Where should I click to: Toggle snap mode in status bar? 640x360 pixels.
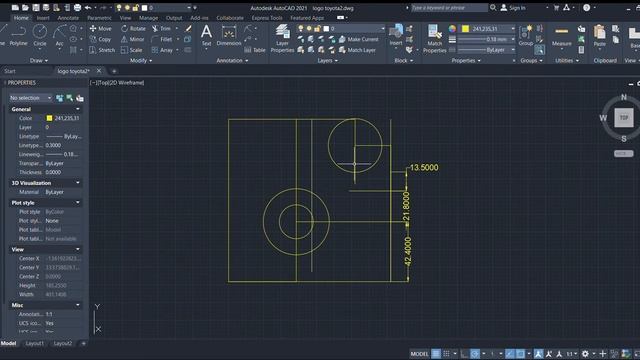(x=447, y=353)
